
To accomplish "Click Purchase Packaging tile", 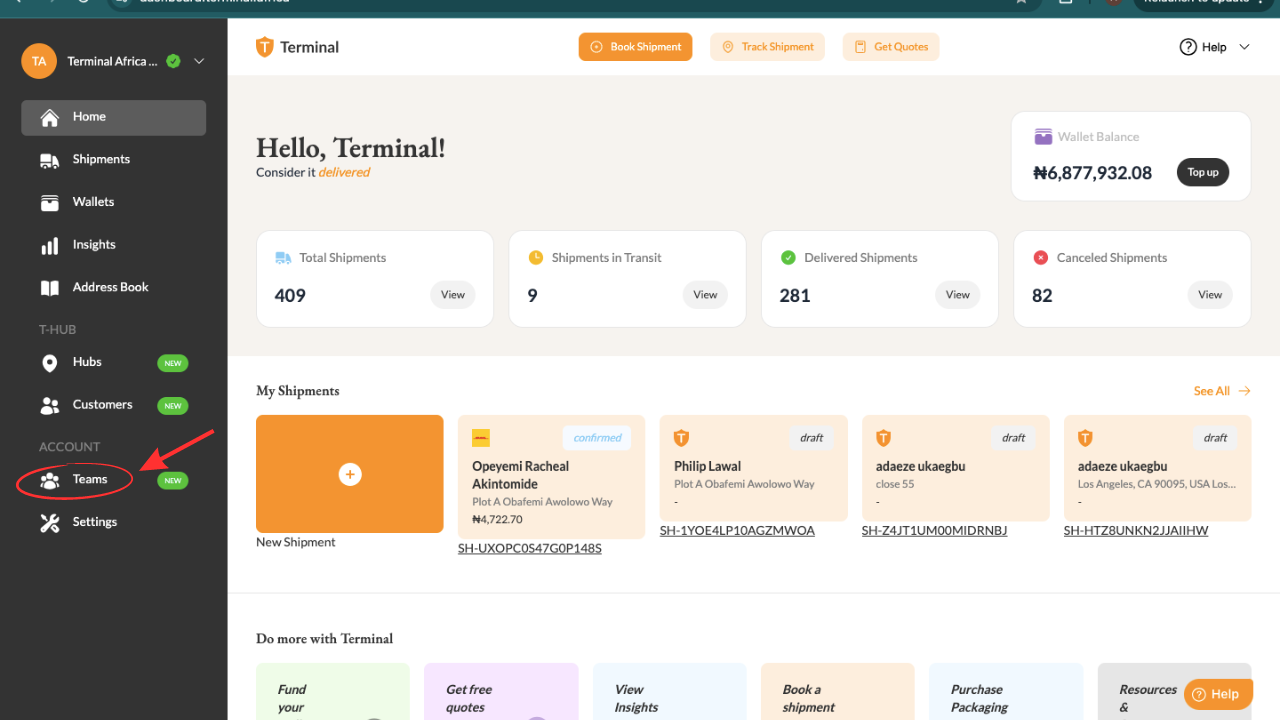I will tap(1006, 692).
